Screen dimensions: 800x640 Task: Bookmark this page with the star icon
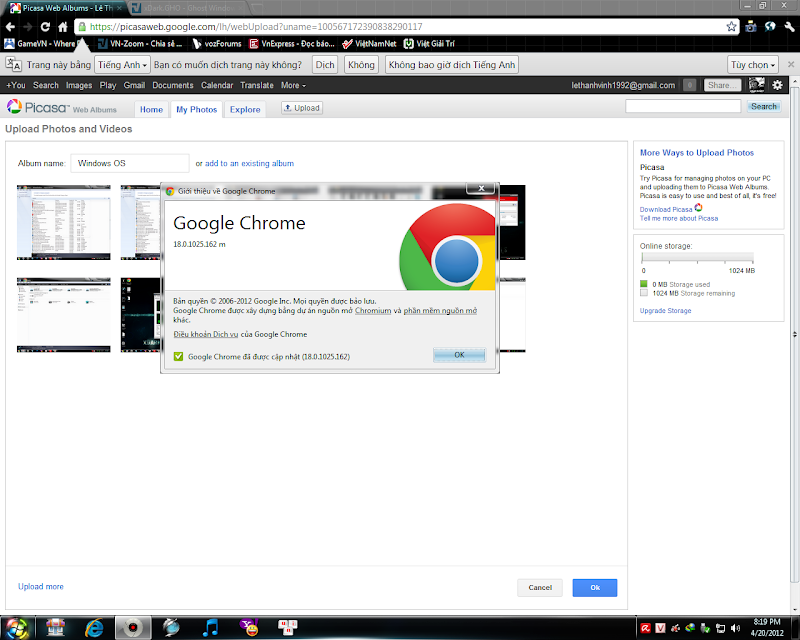pyautogui.click(x=731, y=27)
